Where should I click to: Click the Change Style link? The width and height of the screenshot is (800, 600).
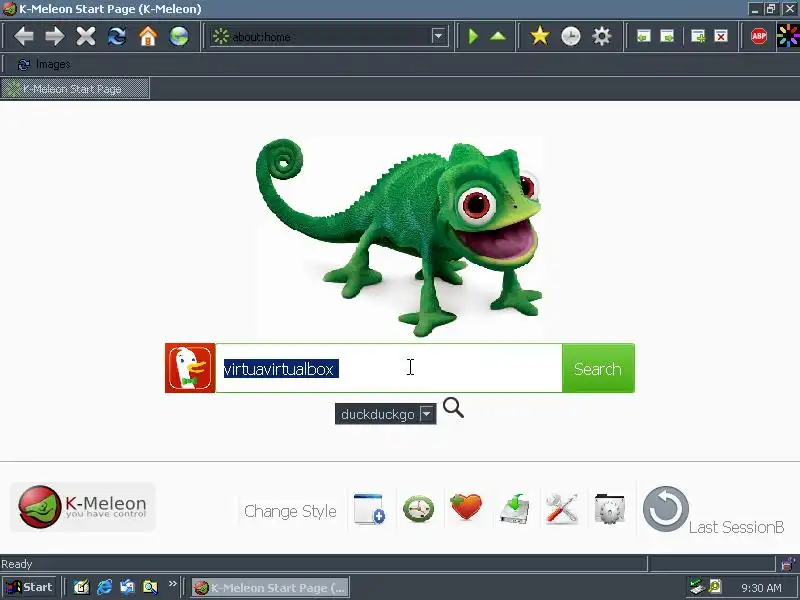(x=290, y=511)
